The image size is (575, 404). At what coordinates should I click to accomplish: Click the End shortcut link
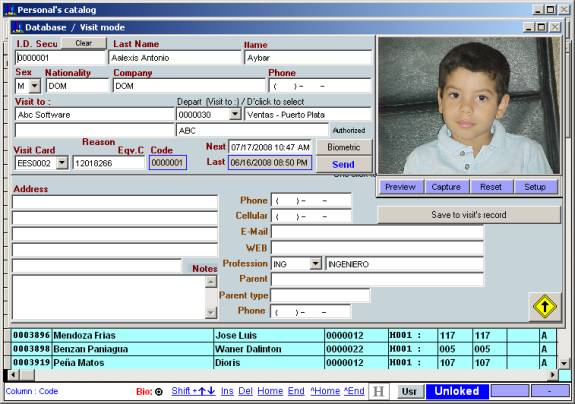[x=296, y=391]
